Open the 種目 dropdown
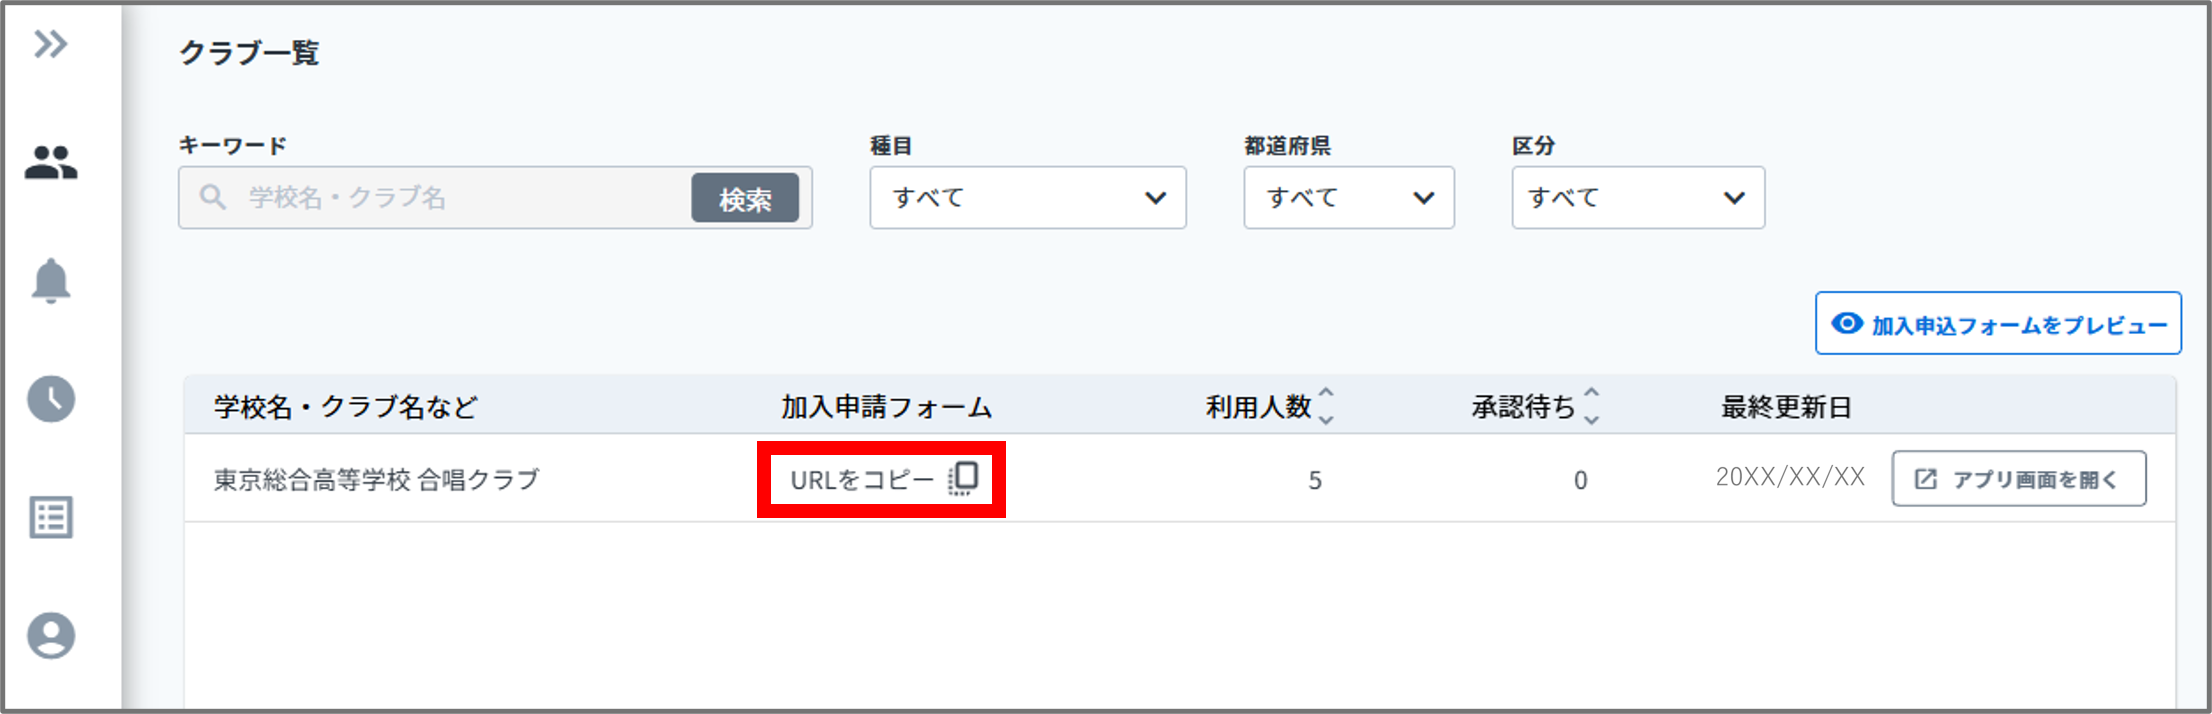This screenshot has height=714, width=2212. click(1028, 198)
